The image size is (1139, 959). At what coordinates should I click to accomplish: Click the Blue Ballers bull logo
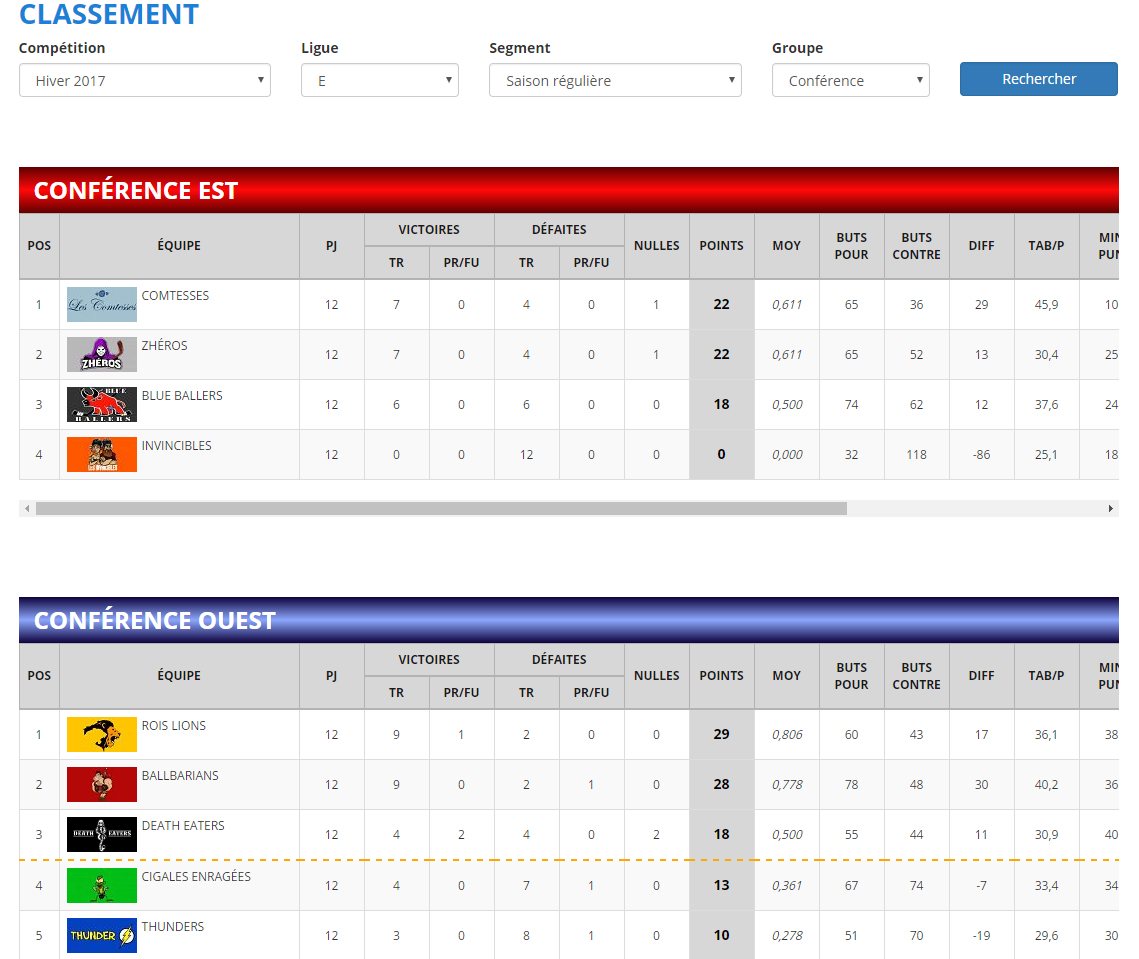point(101,405)
